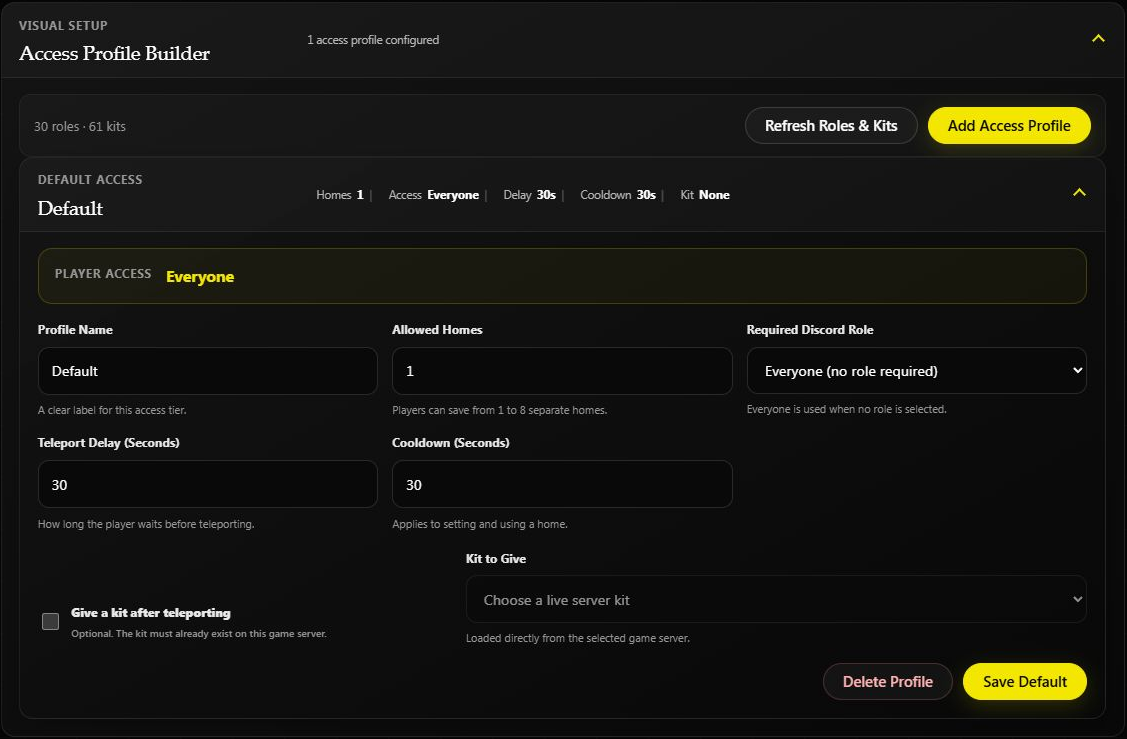Enable Give a kit after teleporting checkbox
This screenshot has height=739, width=1127.
pyautogui.click(x=50, y=621)
